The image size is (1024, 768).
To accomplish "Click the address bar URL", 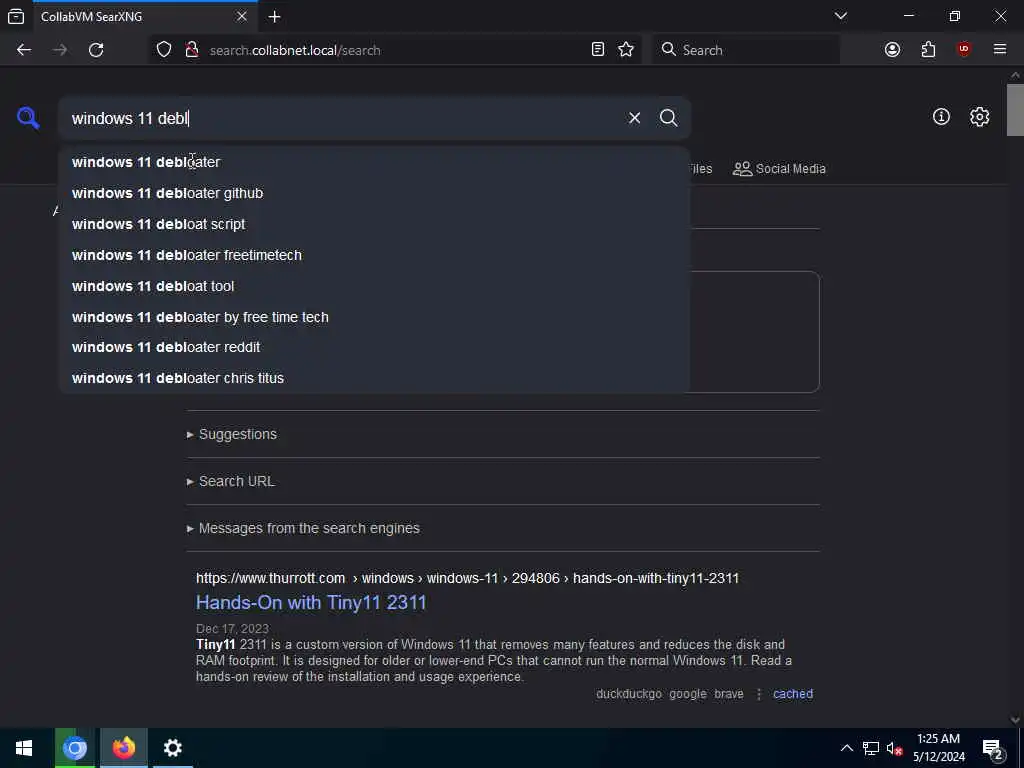I will tap(295, 50).
